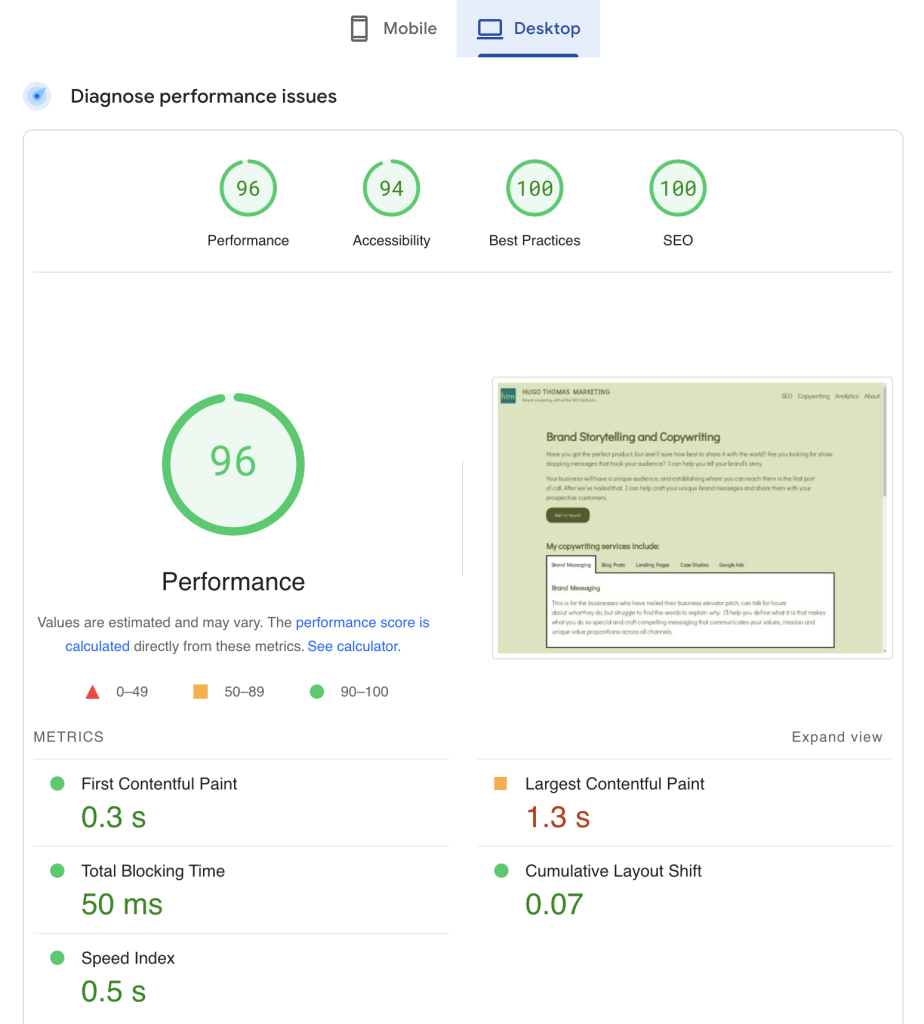Click the mobile phone icon
The width and height of the screenshot is (924, 1024).
[359, 29]
